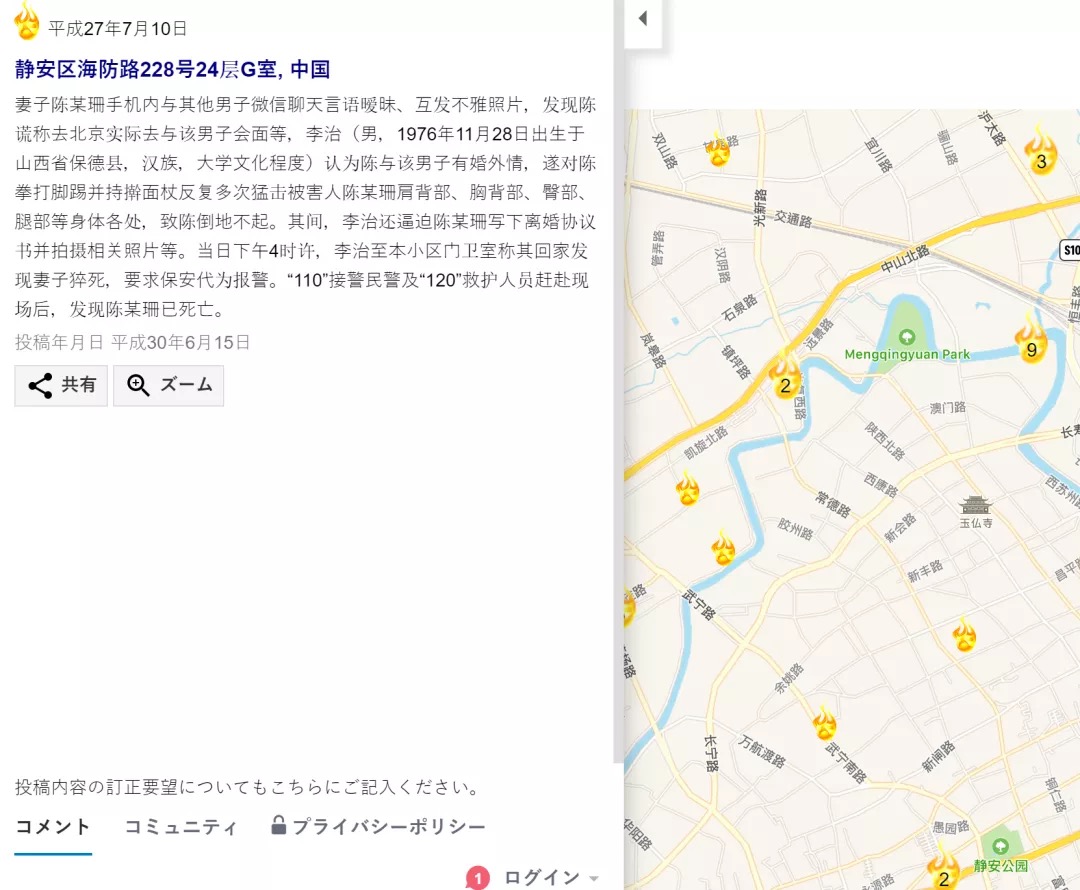
Task: Select flame cluster 2 near 镇坪路
Action: 785,377
